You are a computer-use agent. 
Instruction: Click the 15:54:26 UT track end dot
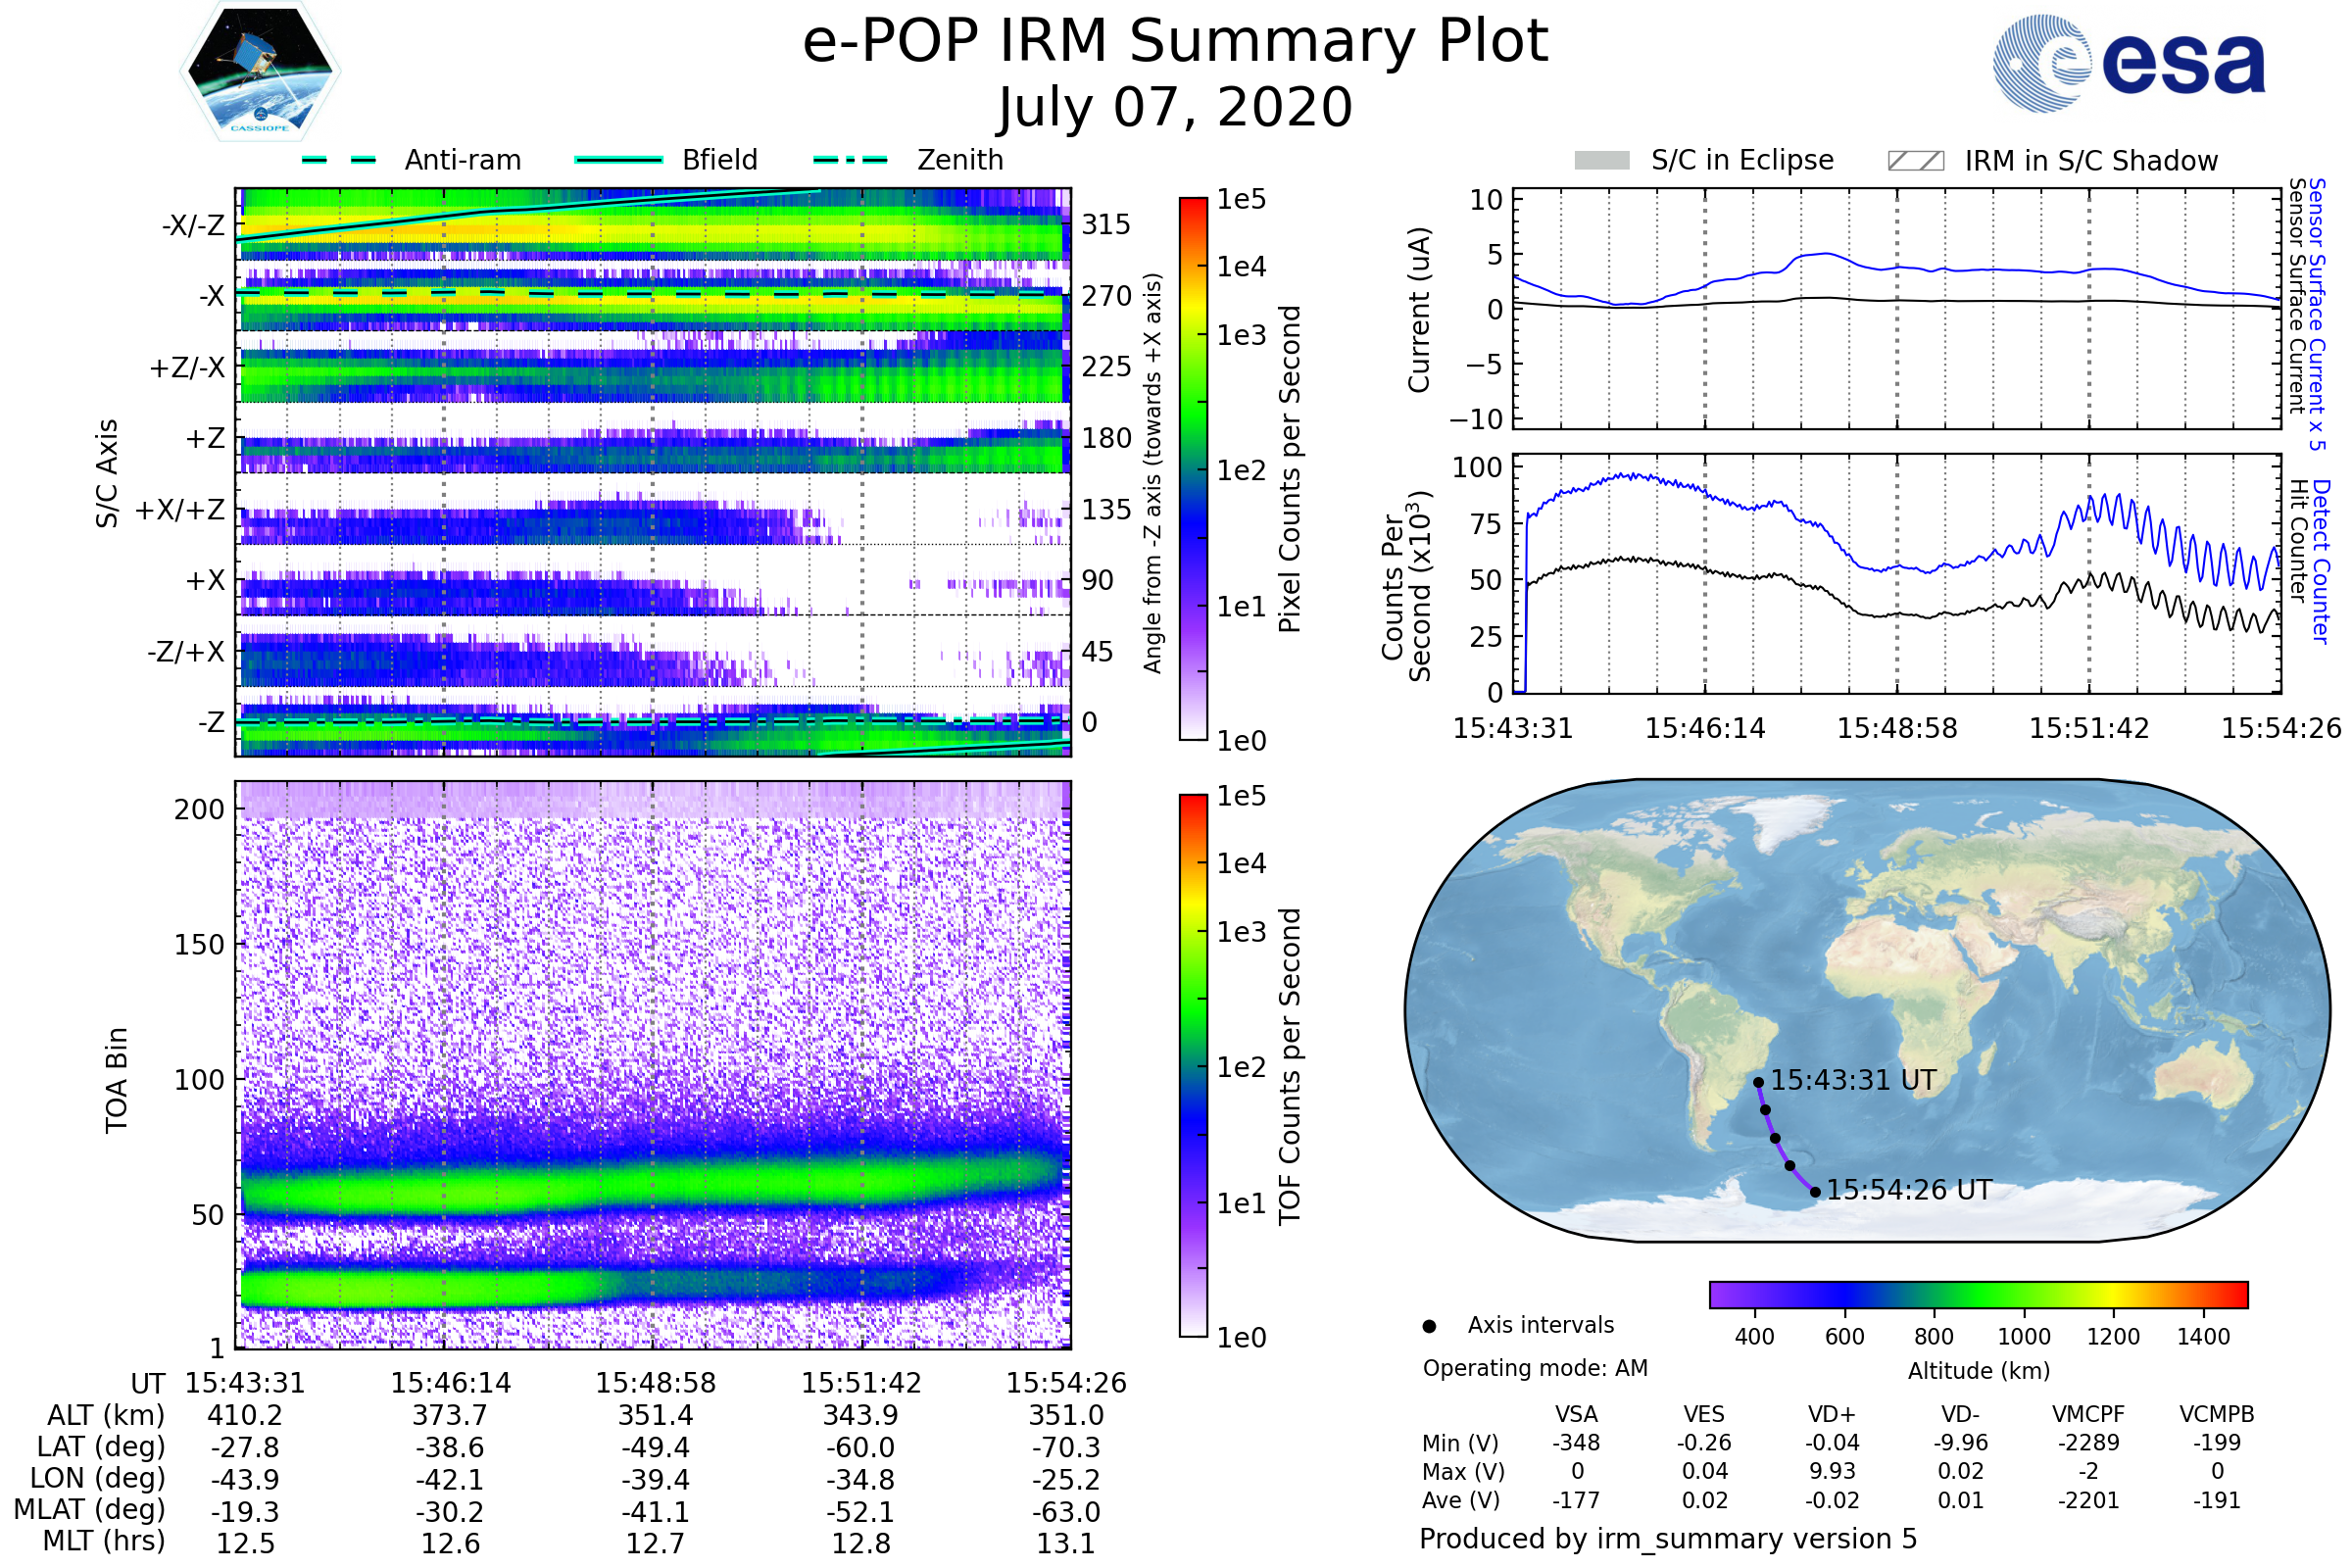pos(1815,1192)
